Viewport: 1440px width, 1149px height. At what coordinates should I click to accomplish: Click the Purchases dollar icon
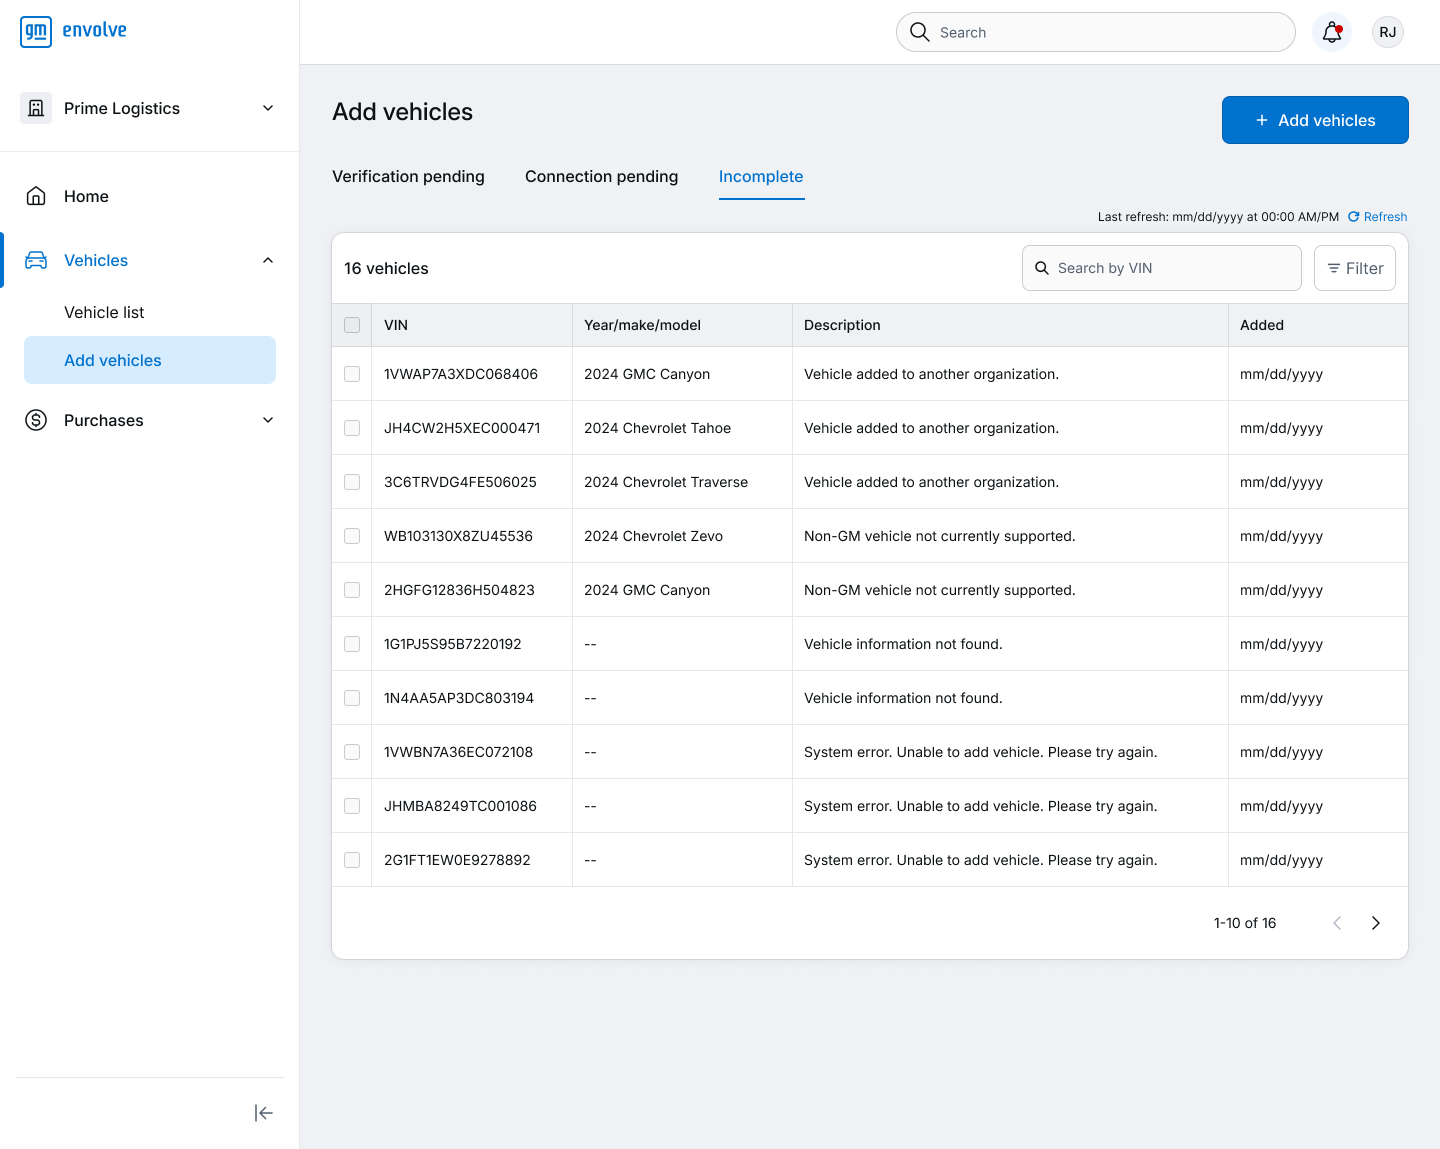point(36,420)
